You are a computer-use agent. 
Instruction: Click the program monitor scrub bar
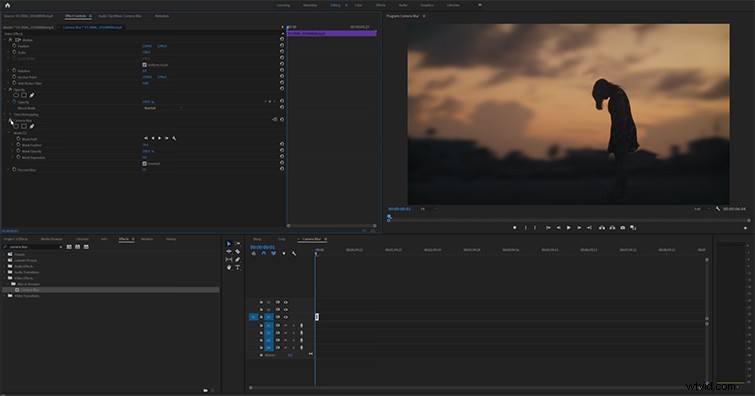[x=568, y=220]
